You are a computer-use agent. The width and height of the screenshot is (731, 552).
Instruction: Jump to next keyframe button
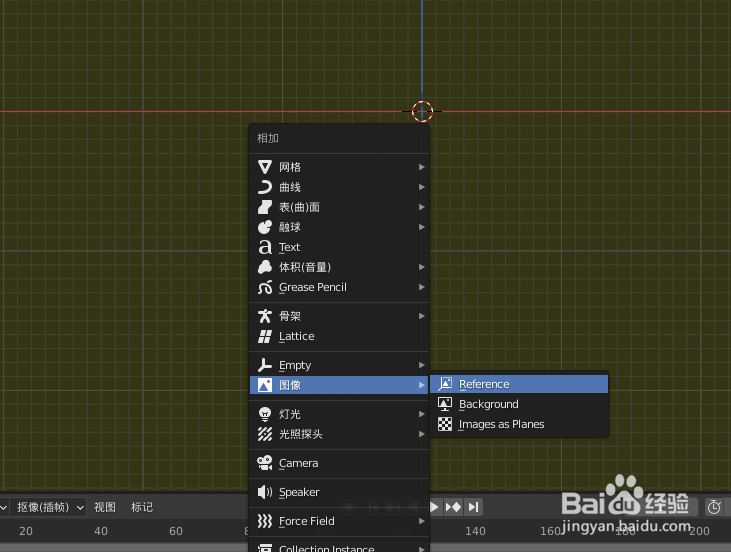point(453,507)
